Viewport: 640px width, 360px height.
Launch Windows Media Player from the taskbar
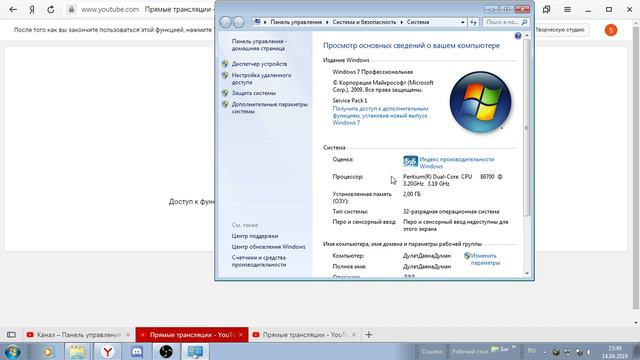coord(48,352)
